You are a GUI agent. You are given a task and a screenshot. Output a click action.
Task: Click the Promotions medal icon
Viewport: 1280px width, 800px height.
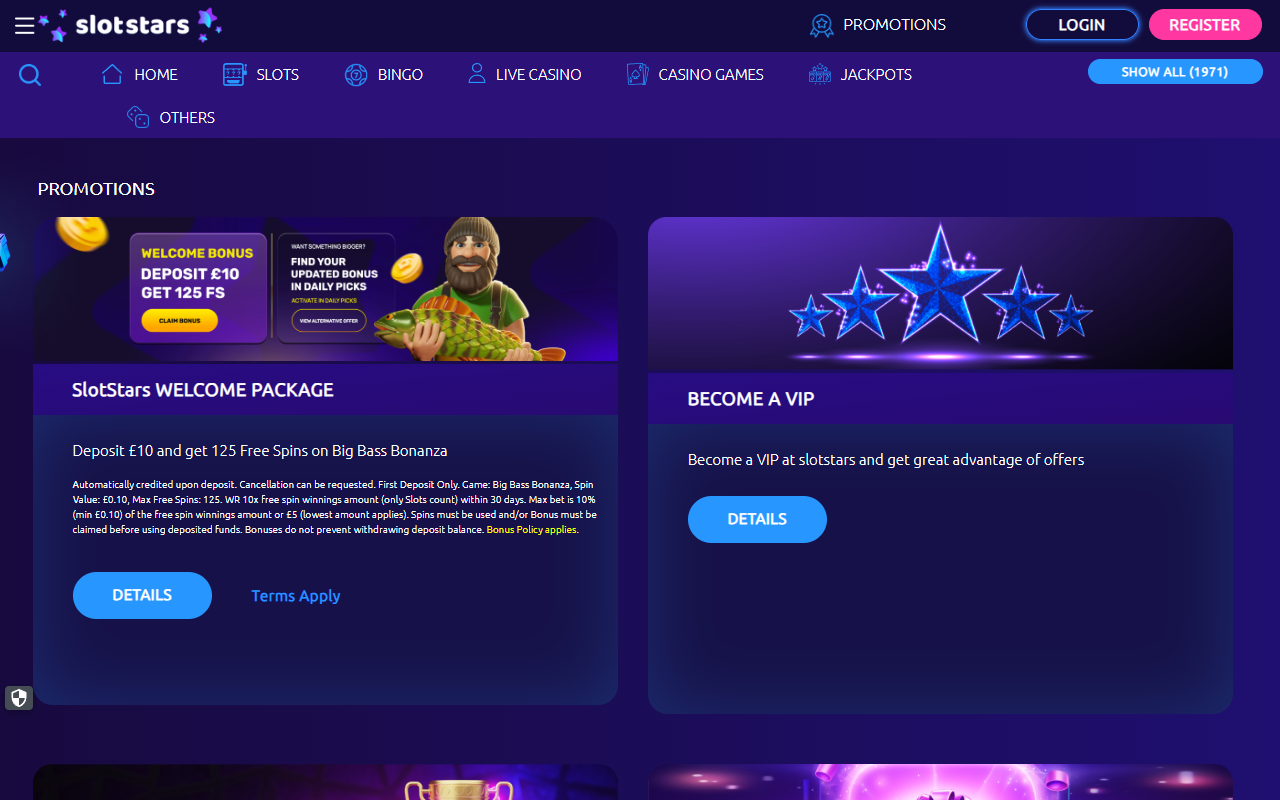point(821,25)
